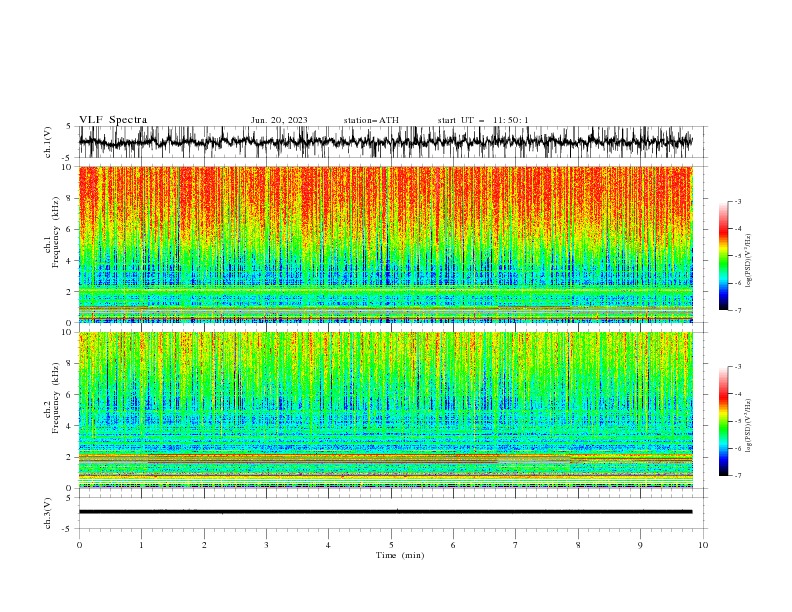
Task: Click the time axis tick label "10" at bottom right
Action: [703, 545]
